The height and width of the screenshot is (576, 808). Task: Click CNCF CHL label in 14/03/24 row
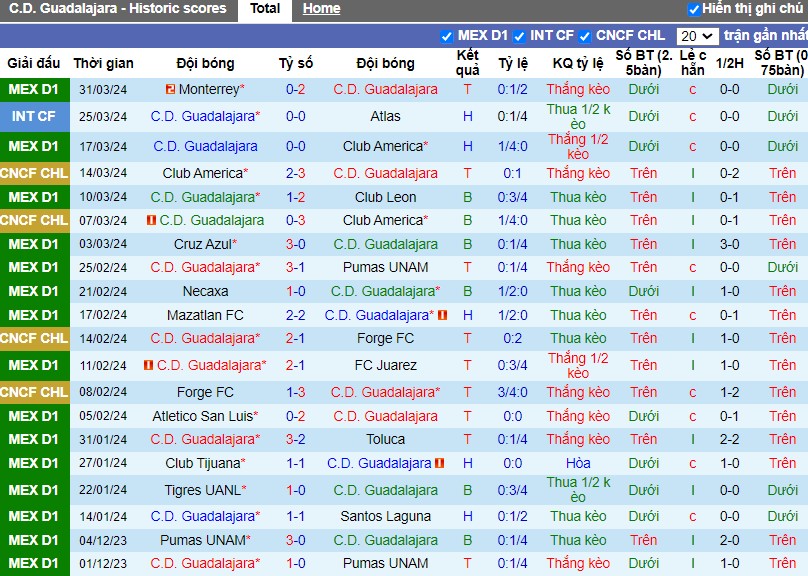tap(34, 174)
